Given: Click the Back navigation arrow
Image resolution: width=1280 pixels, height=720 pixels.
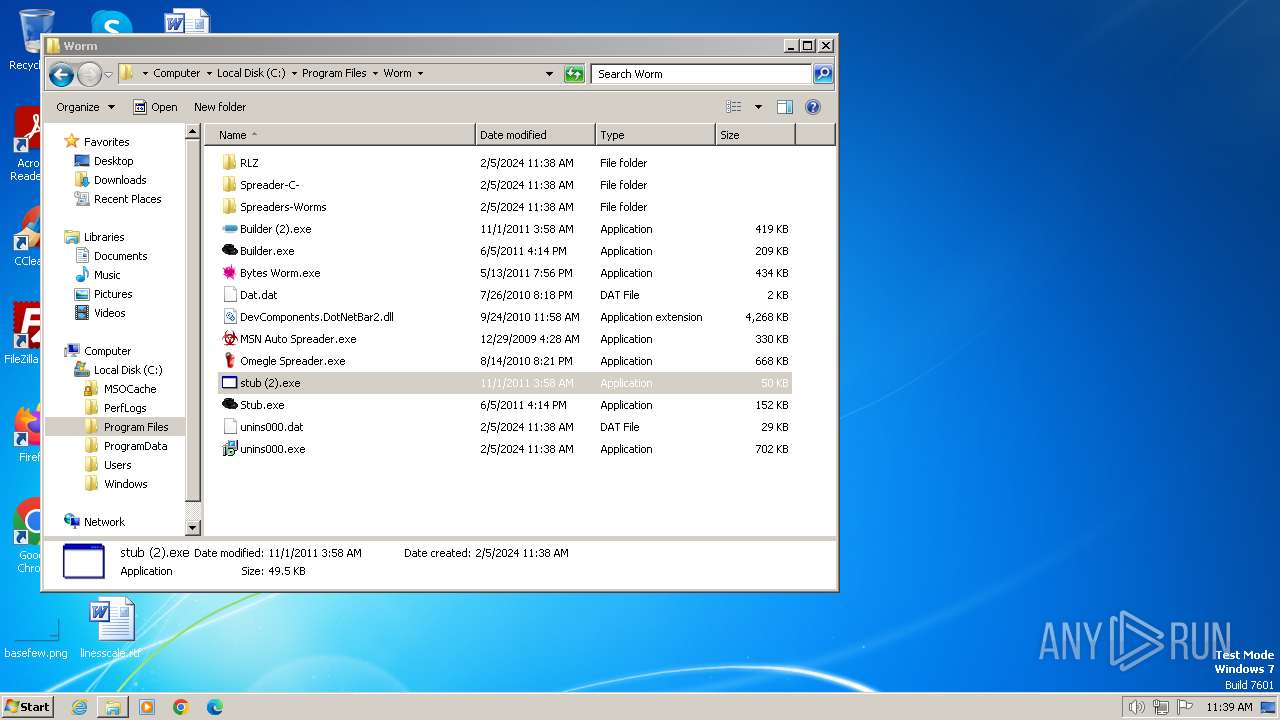Looking at the screenshot, I should 61,74.
